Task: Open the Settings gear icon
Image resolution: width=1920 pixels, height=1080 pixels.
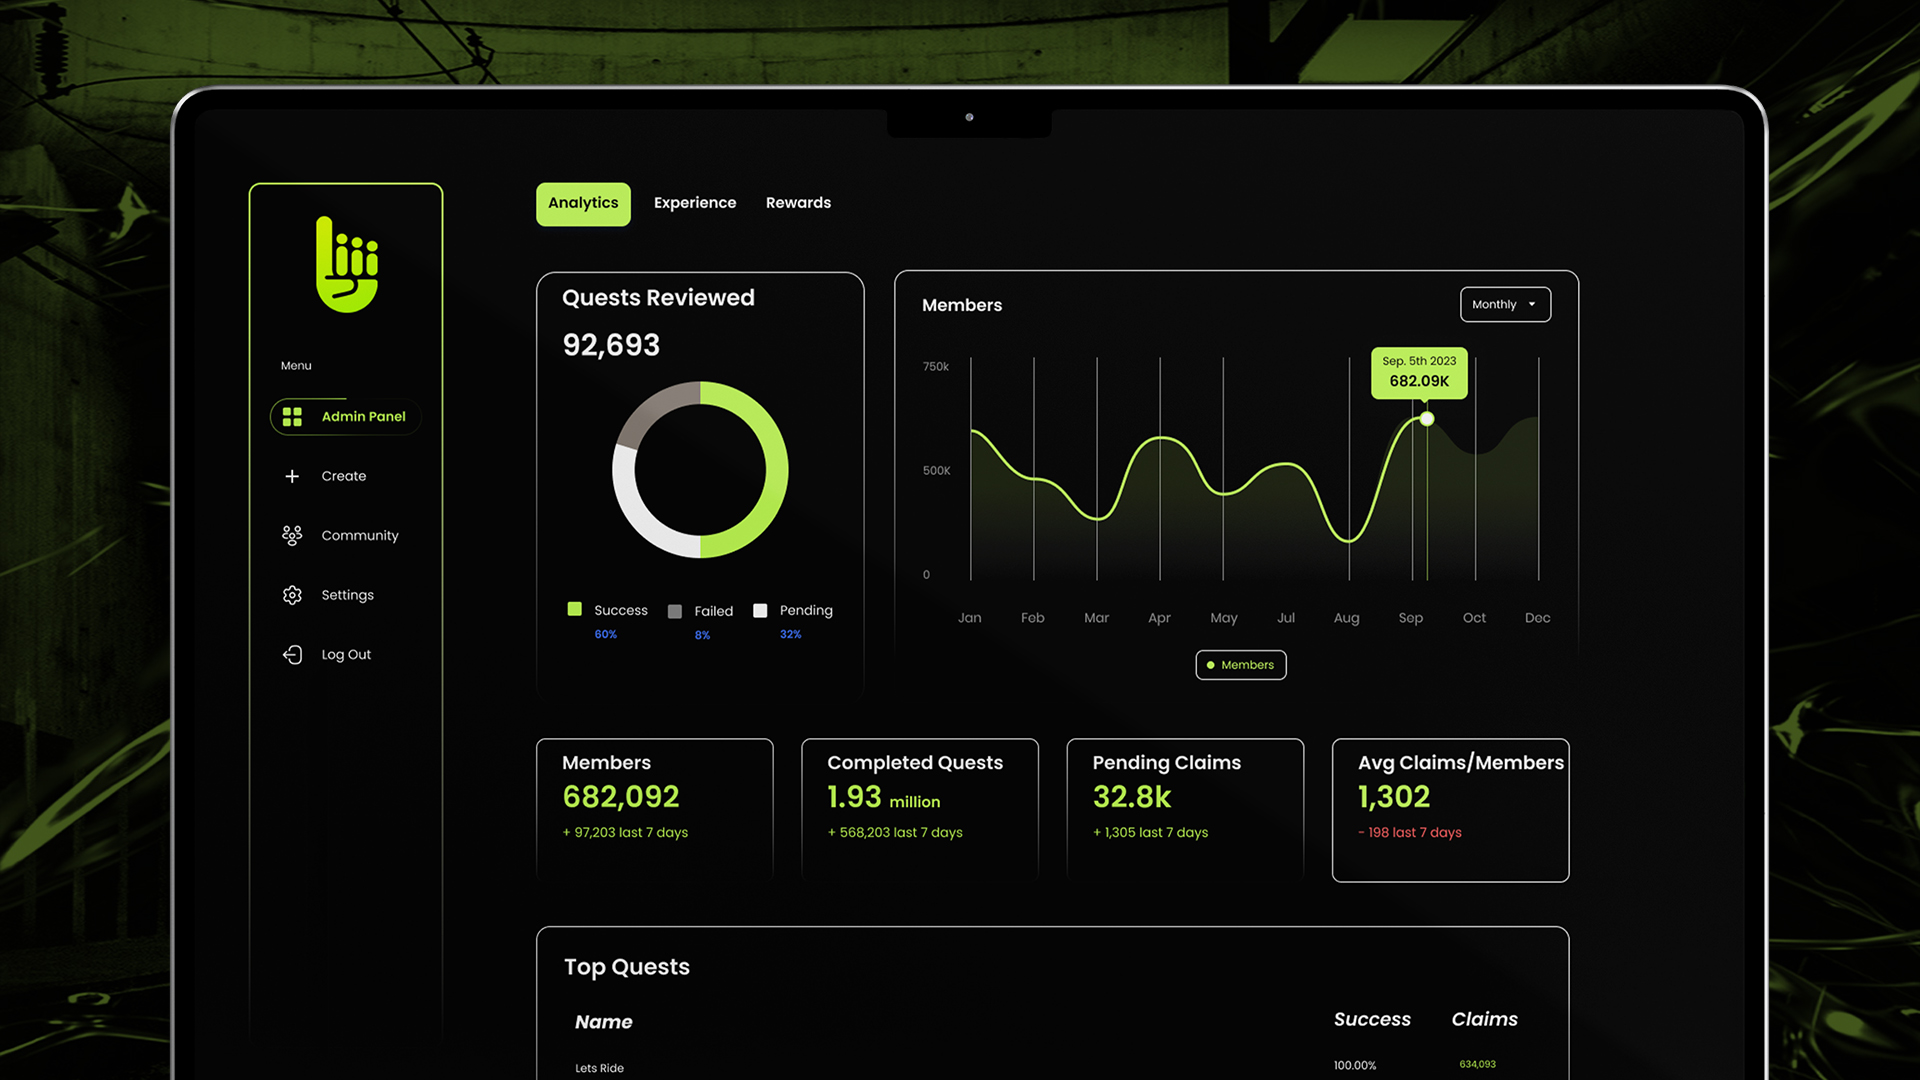Action: [292, 595]
